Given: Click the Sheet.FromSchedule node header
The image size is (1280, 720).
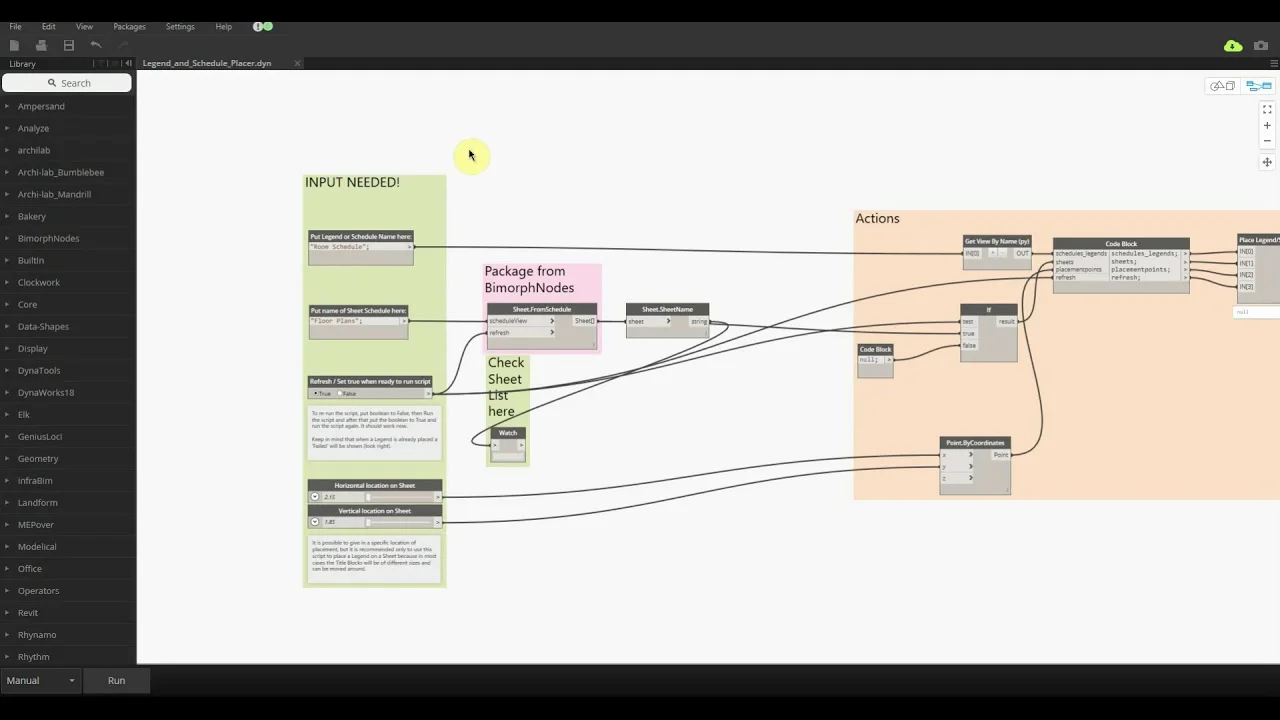Looking at the screenshot, I should point(542,309).
